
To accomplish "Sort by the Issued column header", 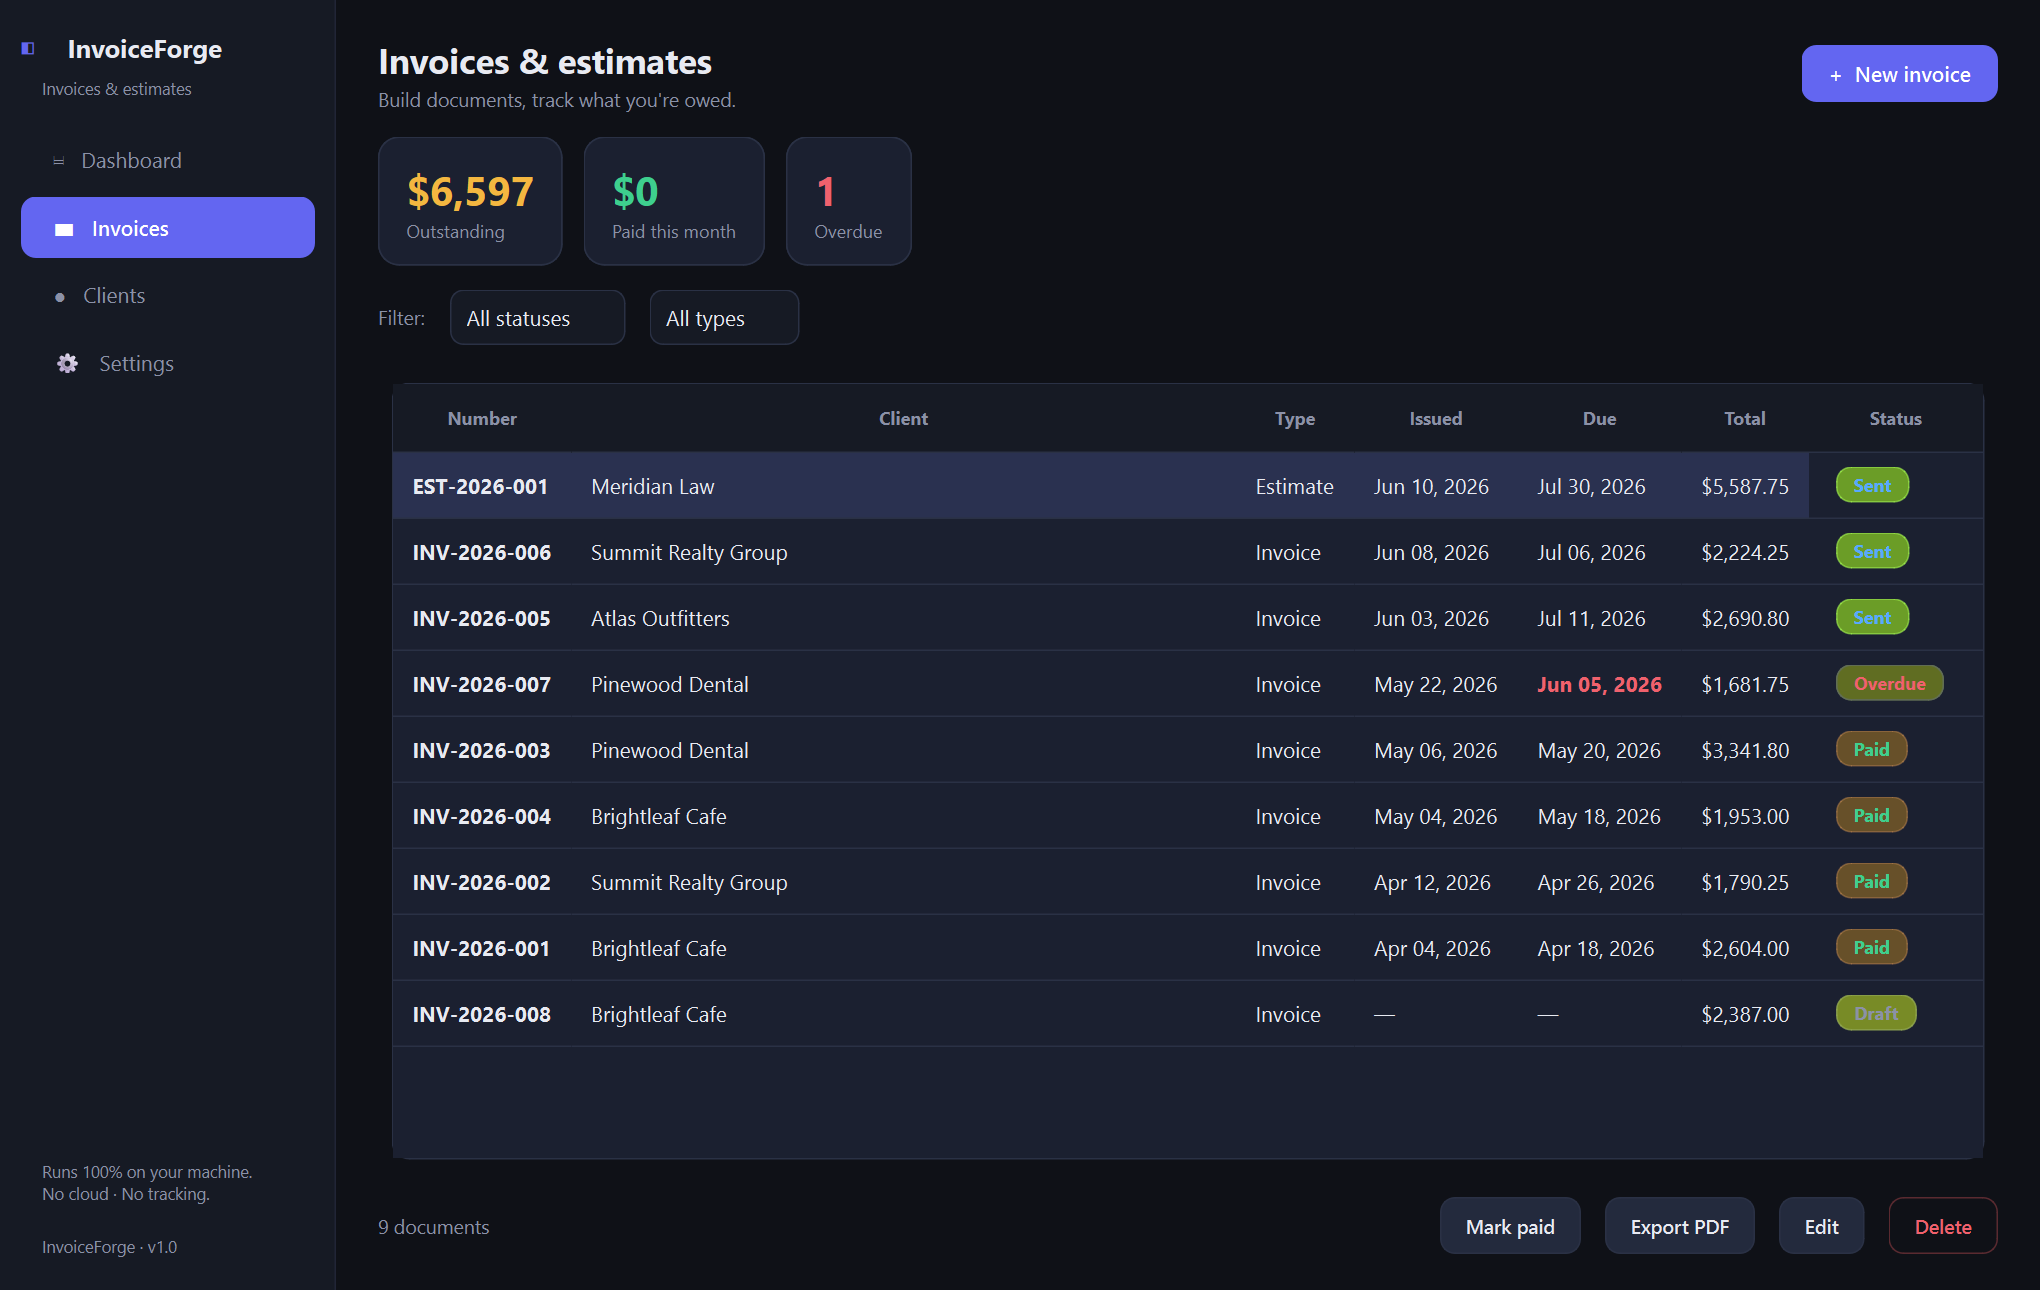I will point(1435,419).
